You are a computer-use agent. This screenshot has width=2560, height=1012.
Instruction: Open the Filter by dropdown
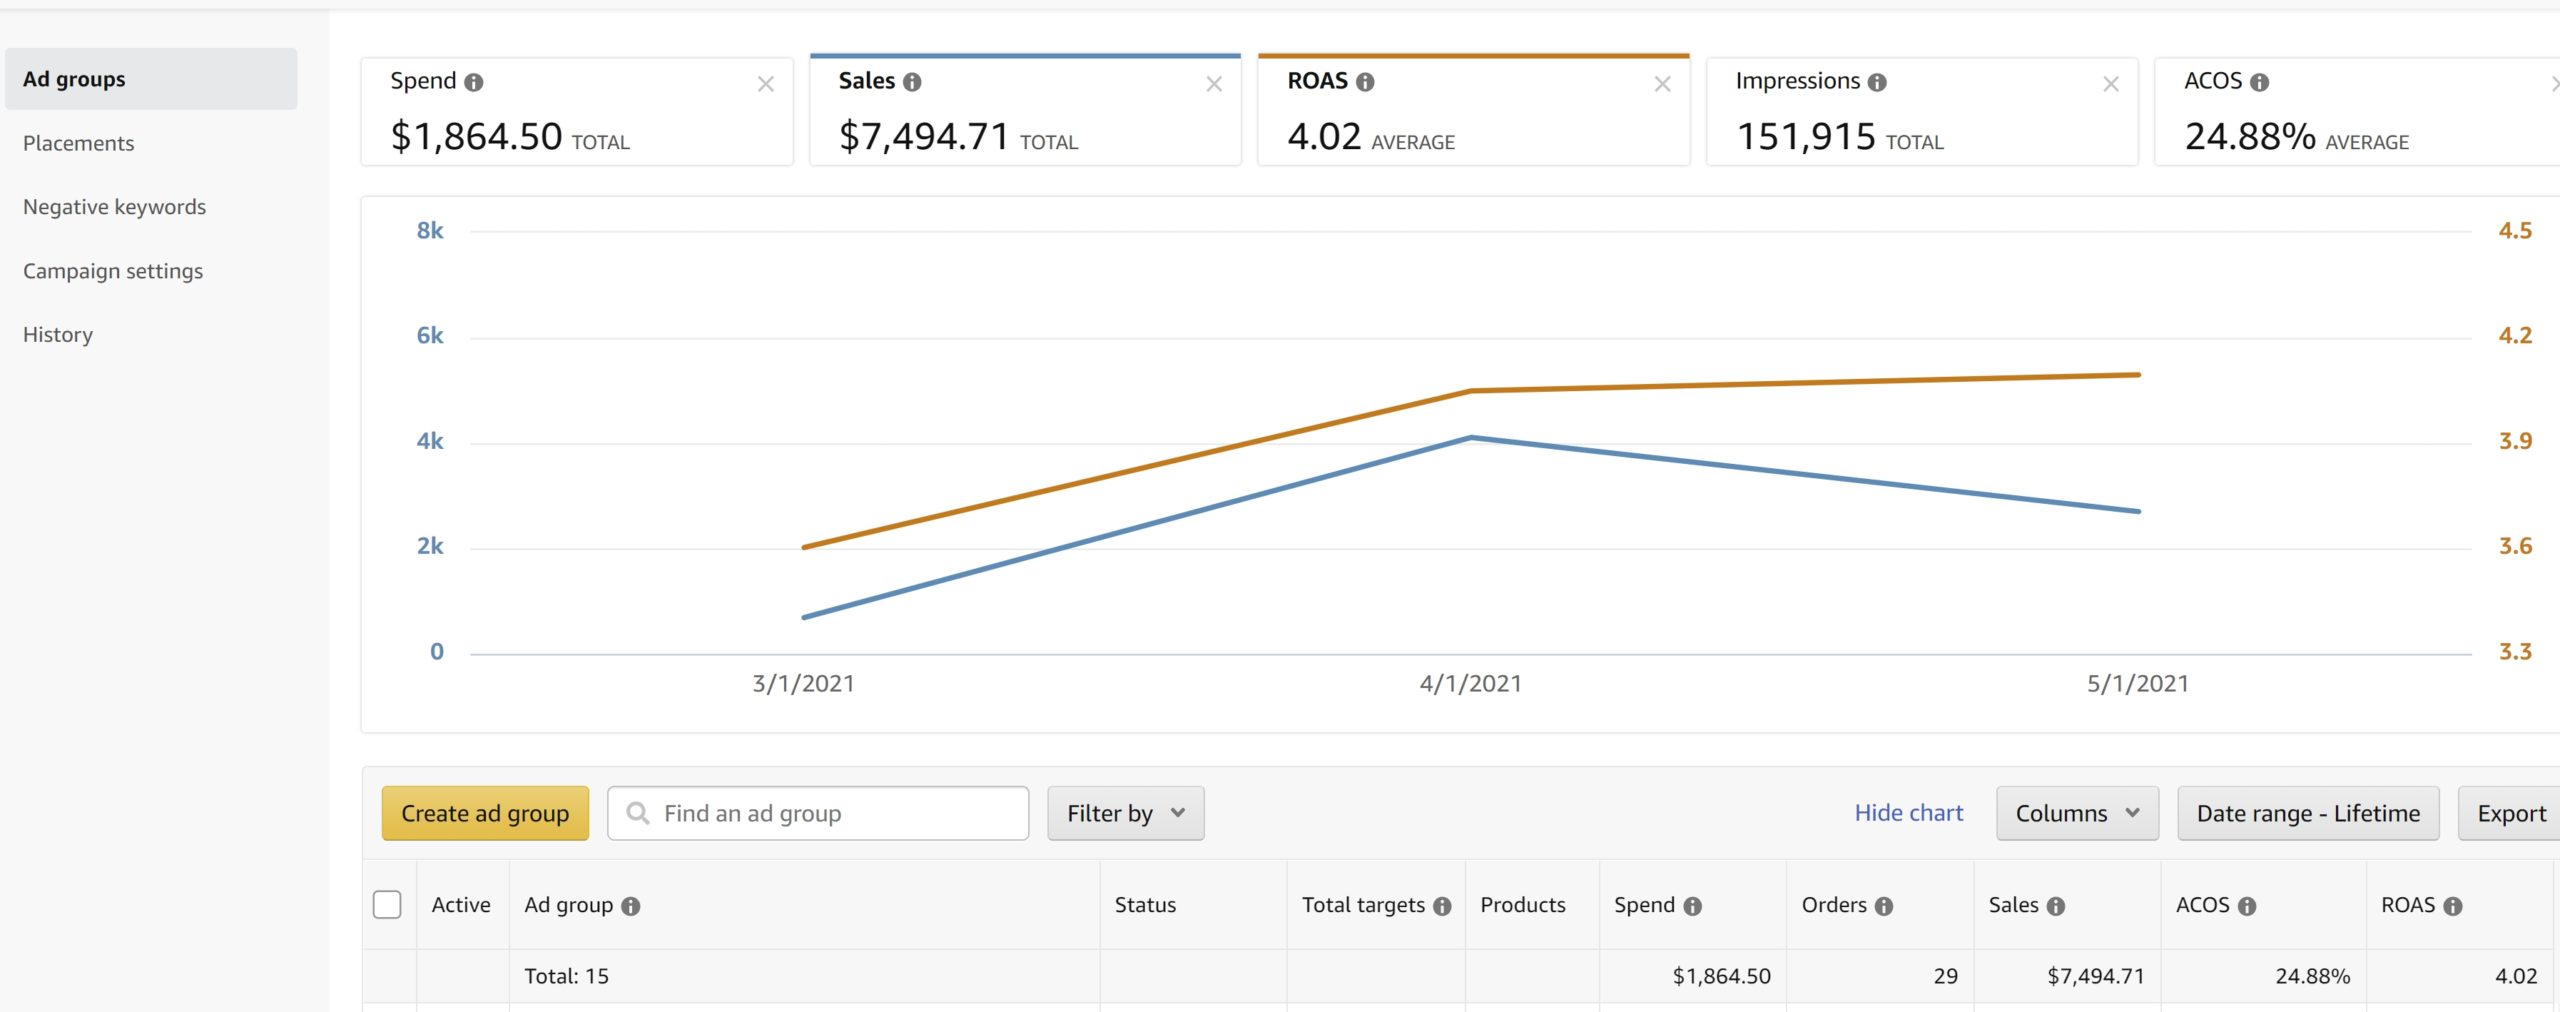1126,814
